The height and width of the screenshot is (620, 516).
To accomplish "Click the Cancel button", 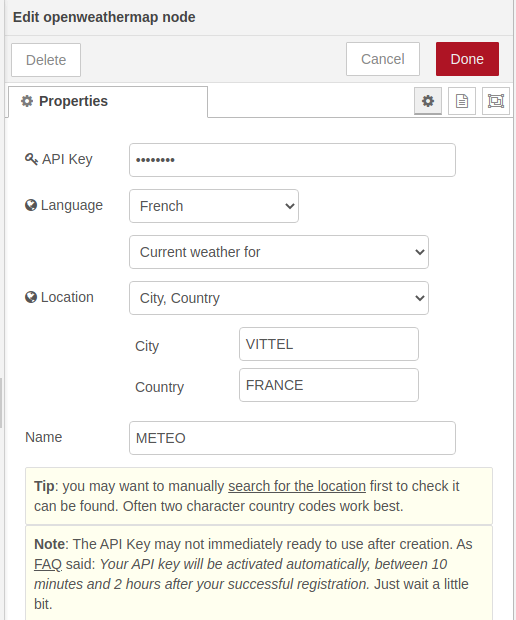I will coord(383,59).
